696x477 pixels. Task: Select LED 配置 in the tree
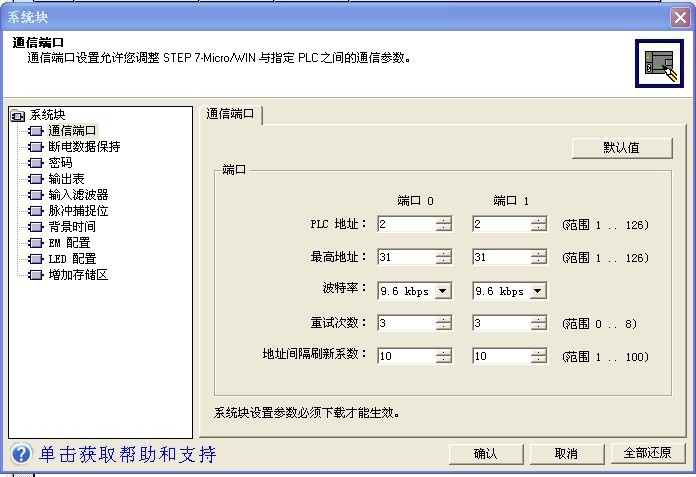pyautogui.click(x=72, y=259)
